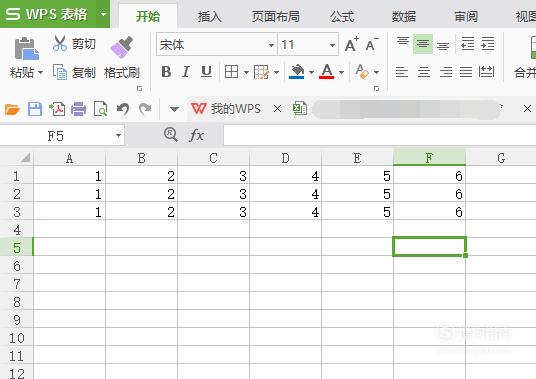This screenshot has height=379, width=536.
Task: Click the Paste clipboard icon
Action: point(26,49)
